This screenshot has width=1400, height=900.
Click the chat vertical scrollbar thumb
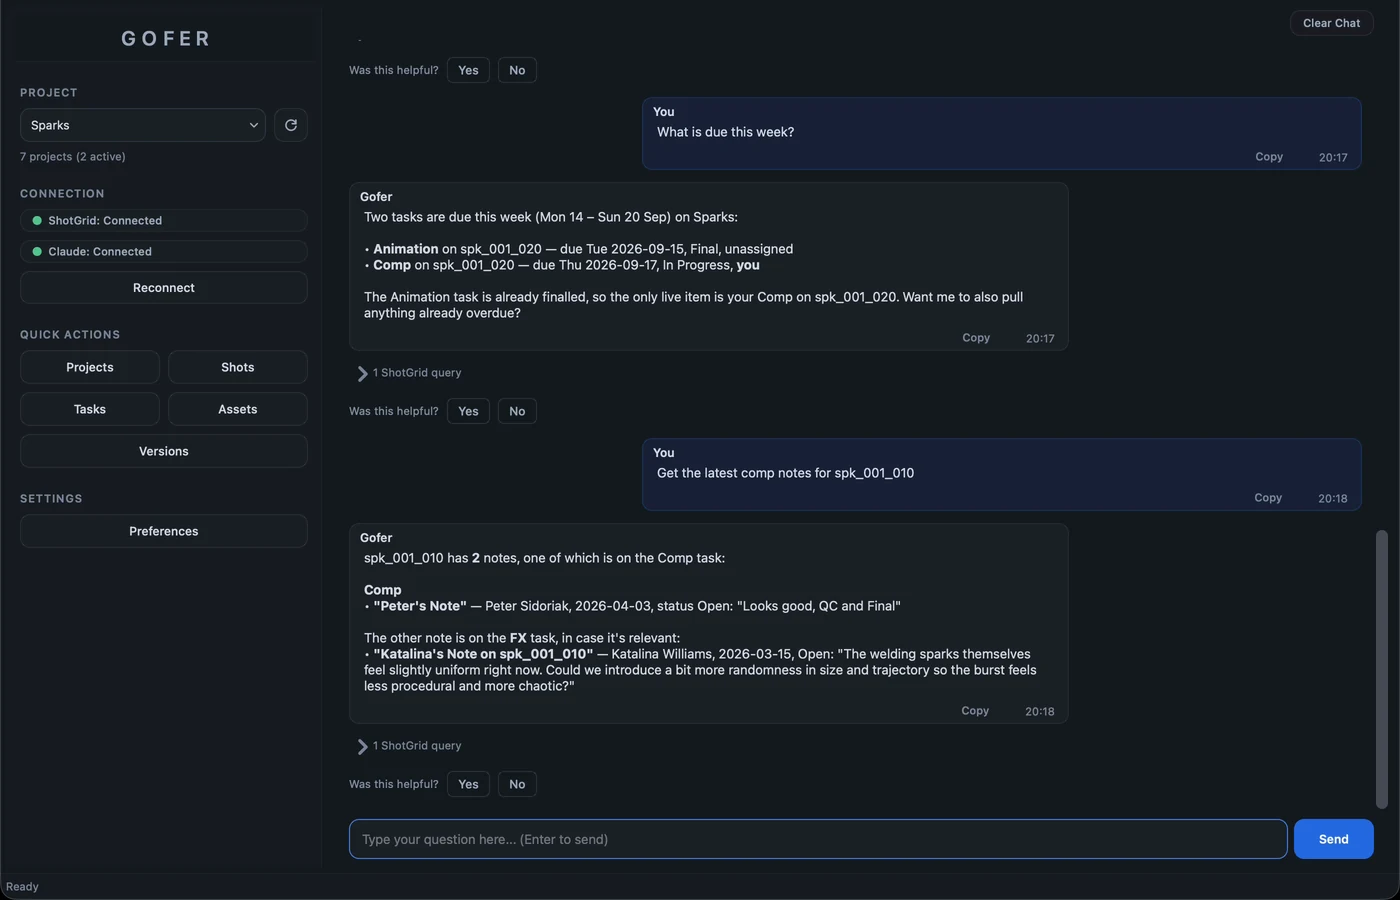pos(1382,669)
